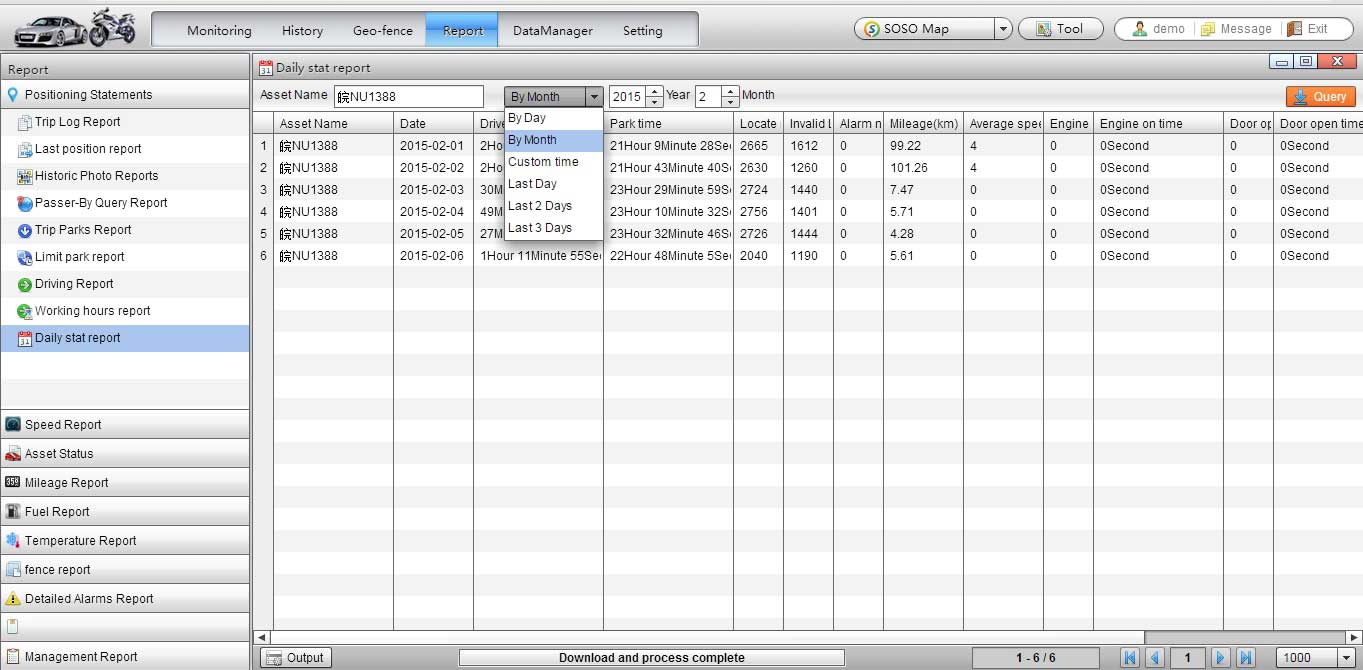Expand Mileage Report section
The height and width of the screenshot is (670, 1363).
pyautogui.click(x=125, y=482)
